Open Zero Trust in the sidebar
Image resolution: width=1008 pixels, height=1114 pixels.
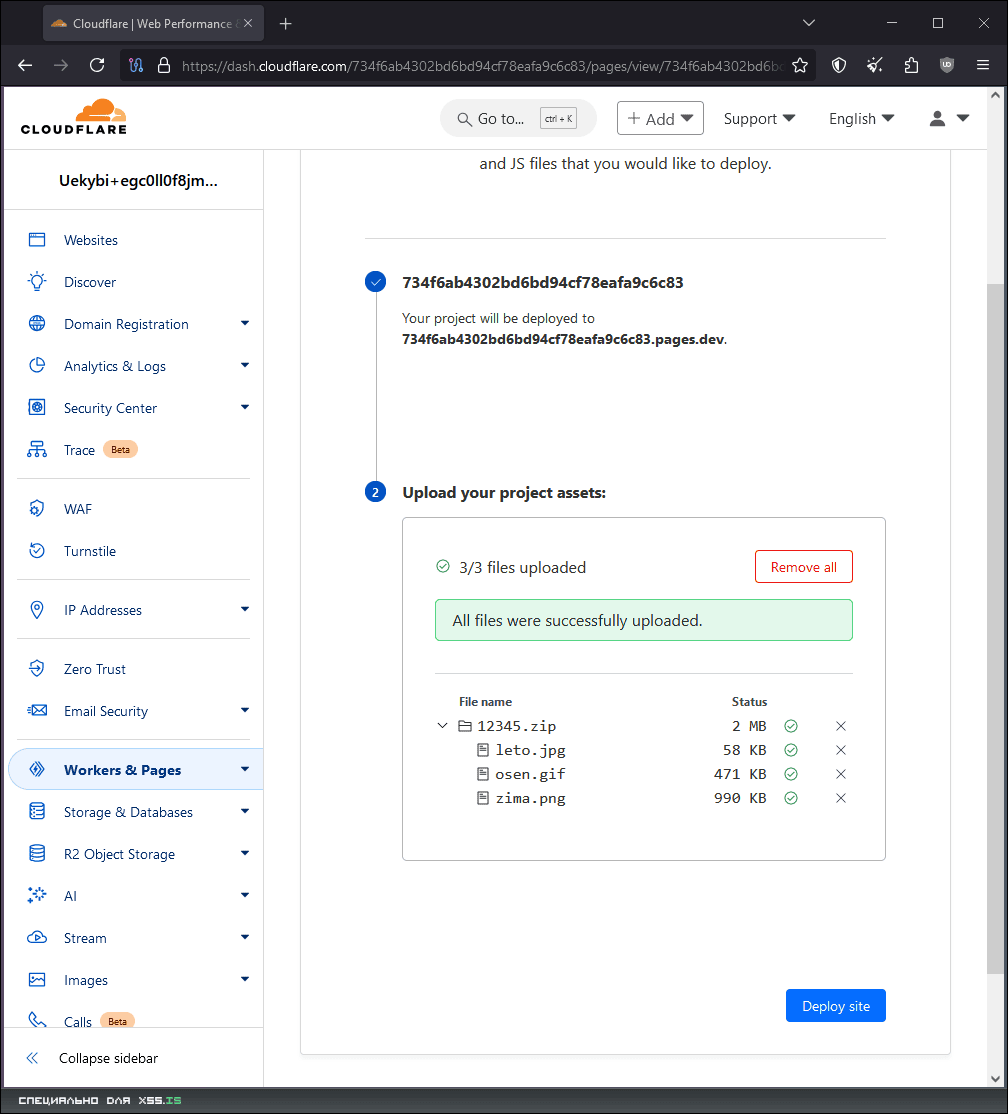[x=94, y=669]
